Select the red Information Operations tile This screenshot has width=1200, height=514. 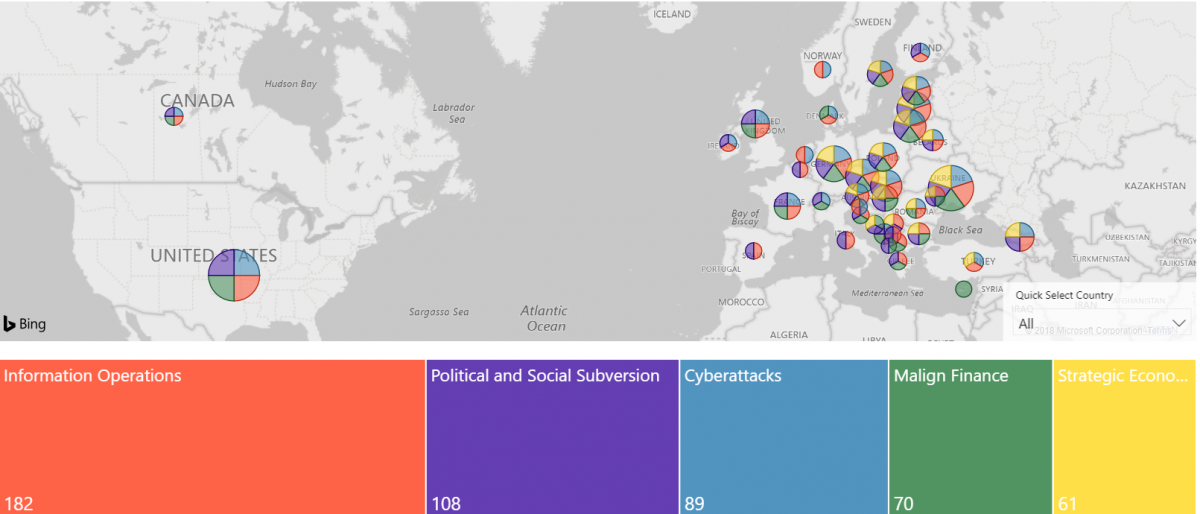212,437
